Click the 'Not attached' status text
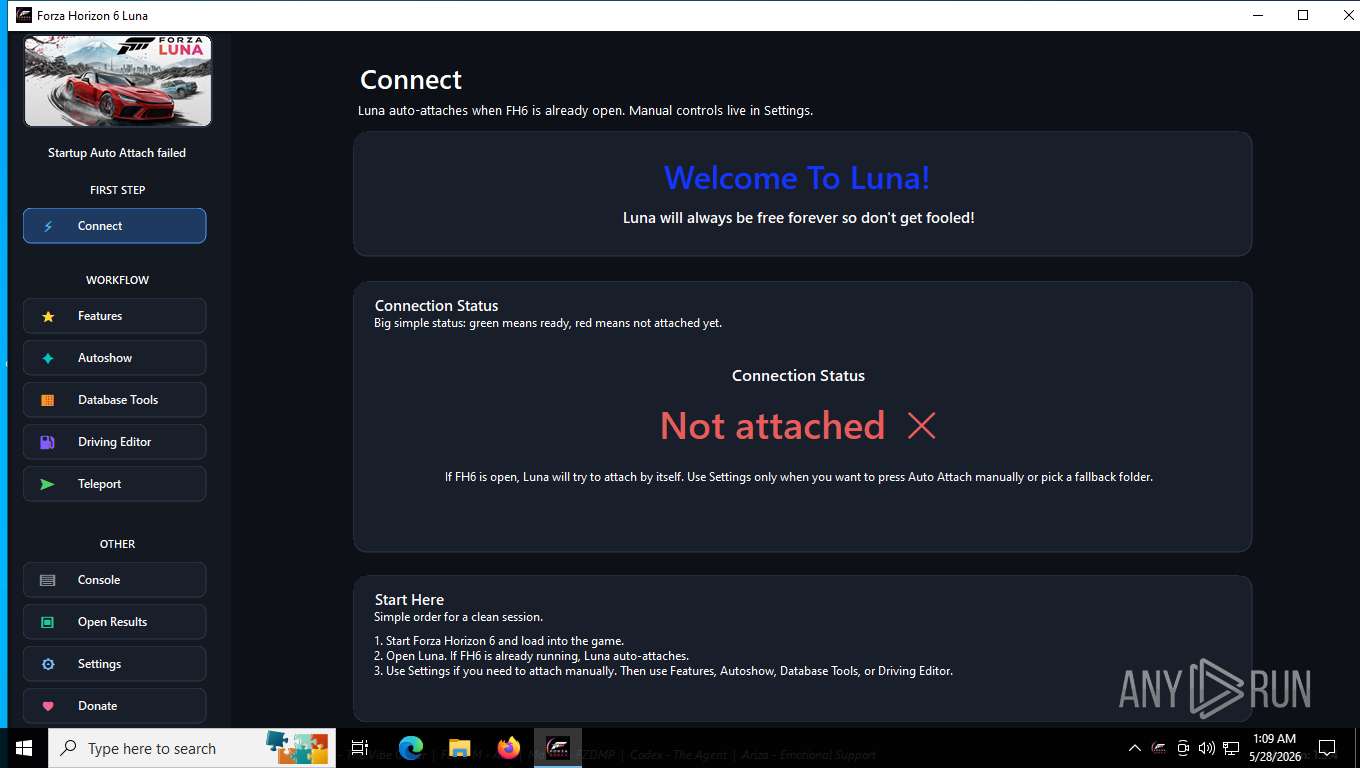The image size is (1360, 768). (772, 426)
